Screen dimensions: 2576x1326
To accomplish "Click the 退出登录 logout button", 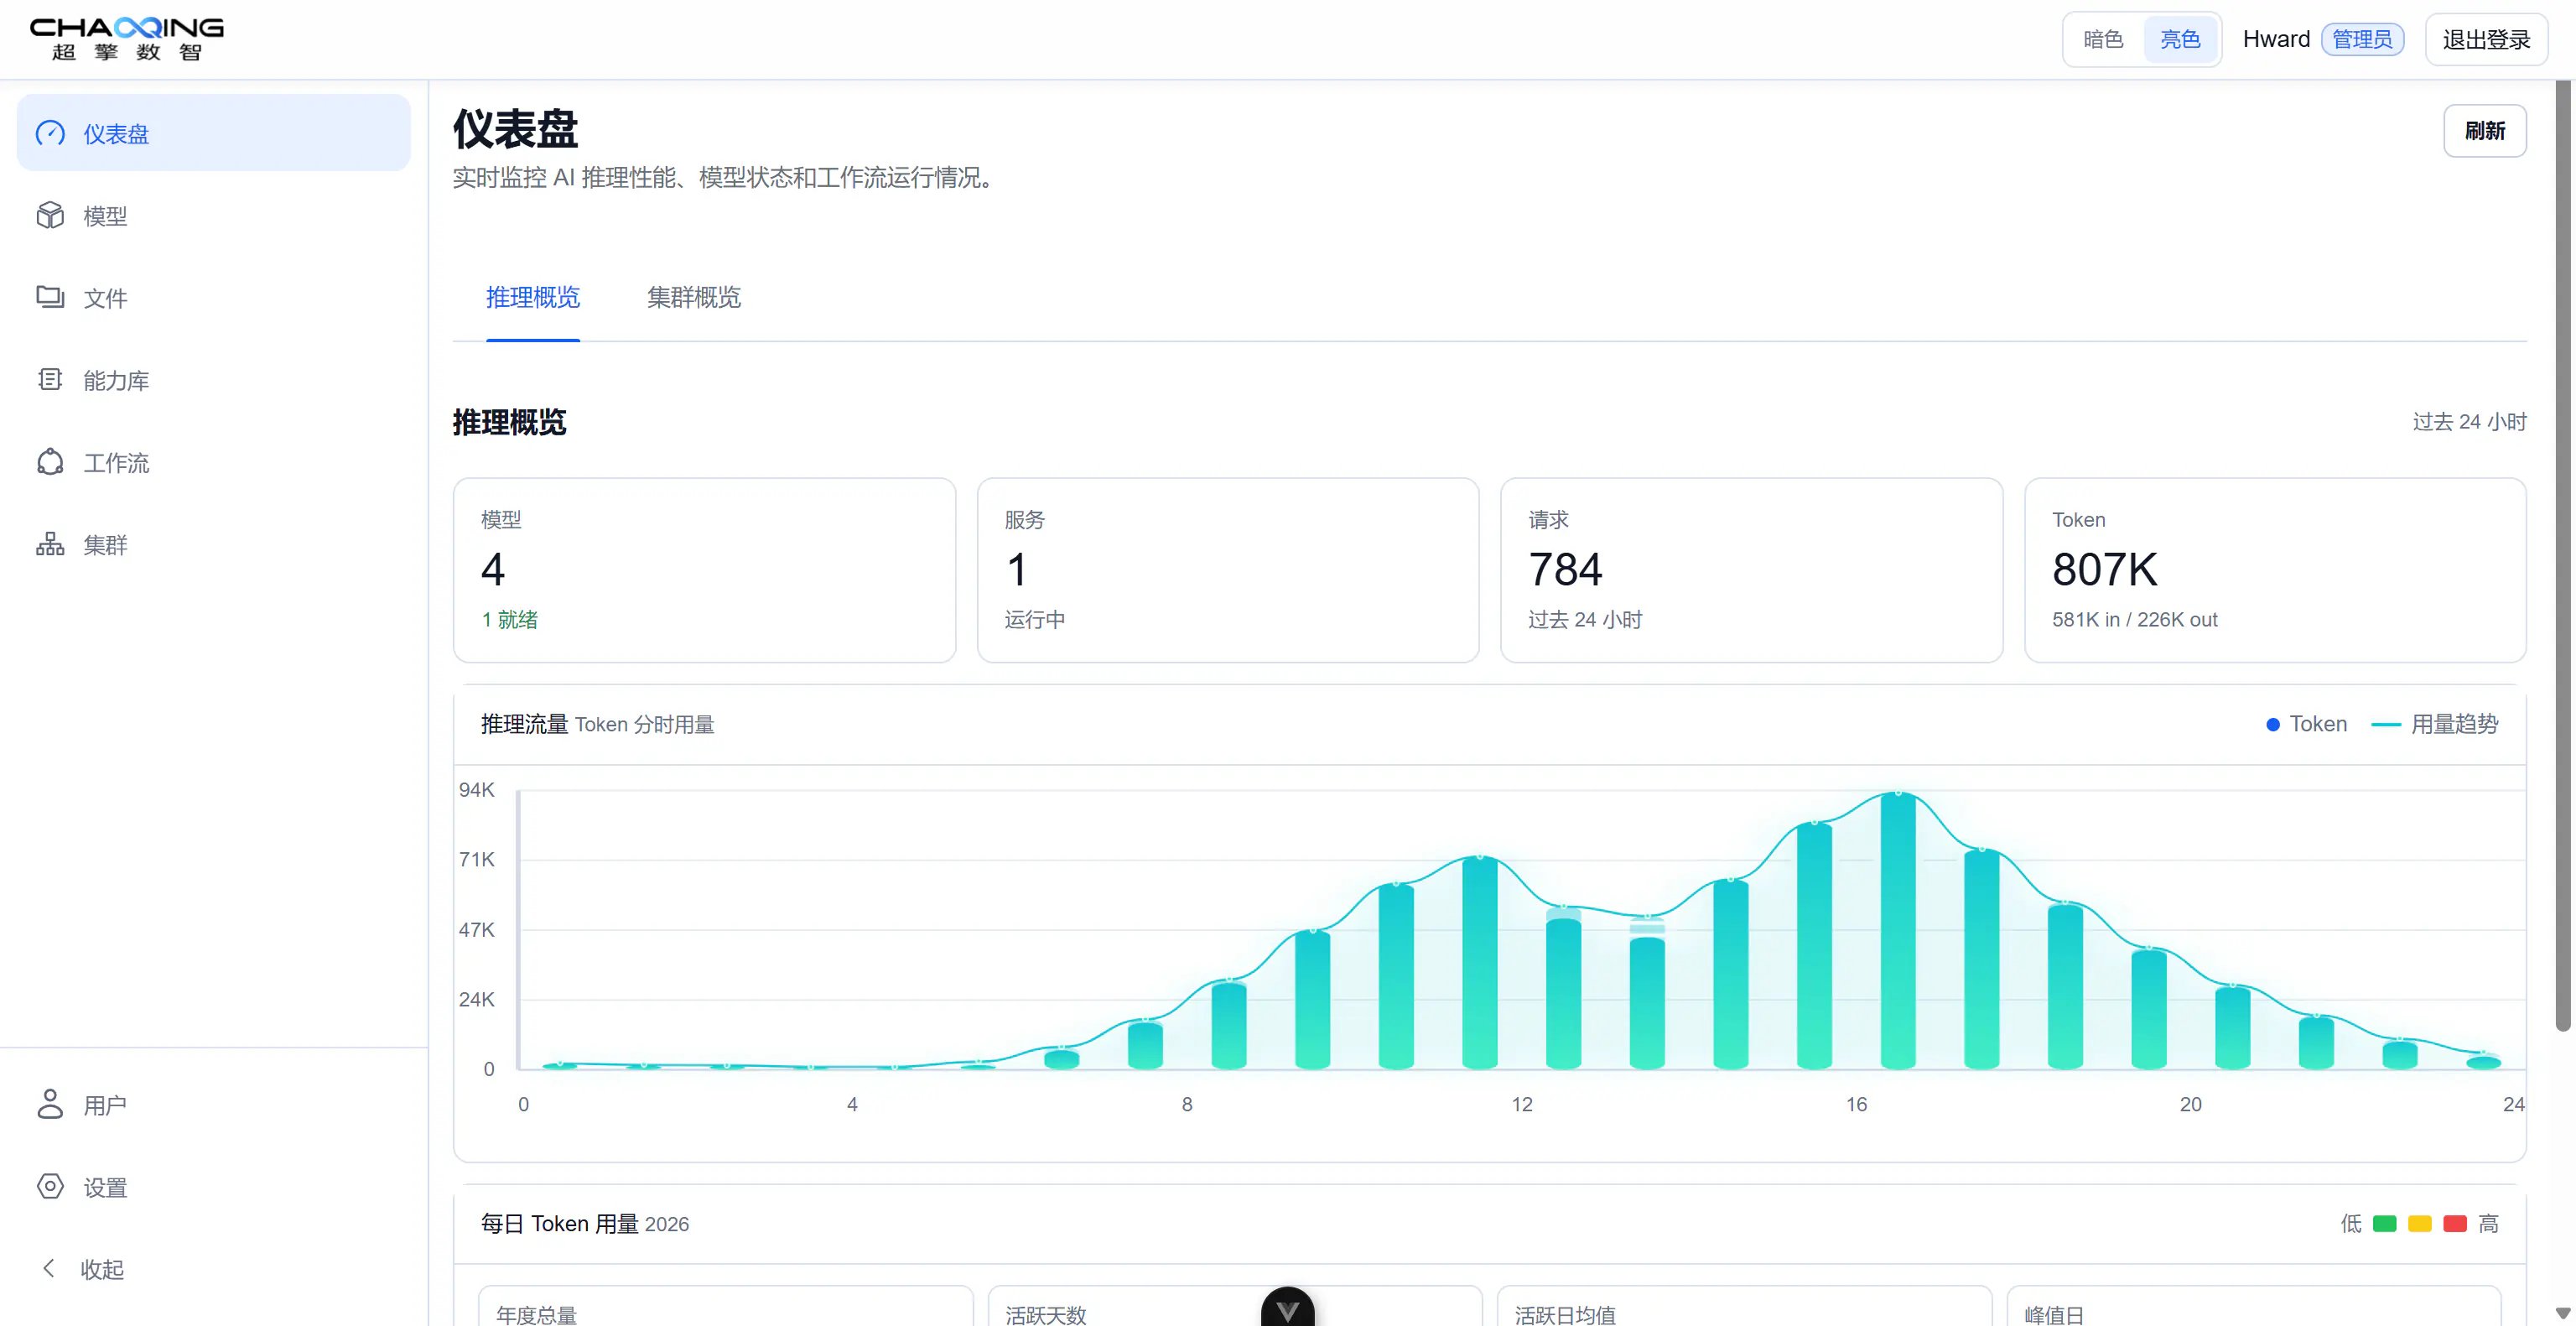I will coord(2486,39).
